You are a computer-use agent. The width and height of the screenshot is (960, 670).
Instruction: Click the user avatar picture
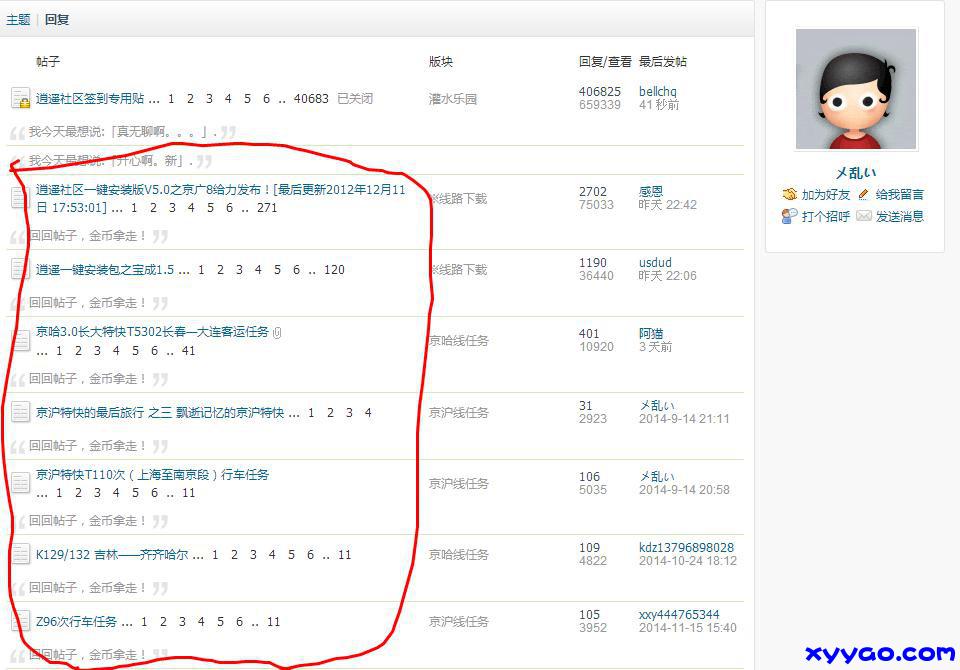[x=855, y=89]
